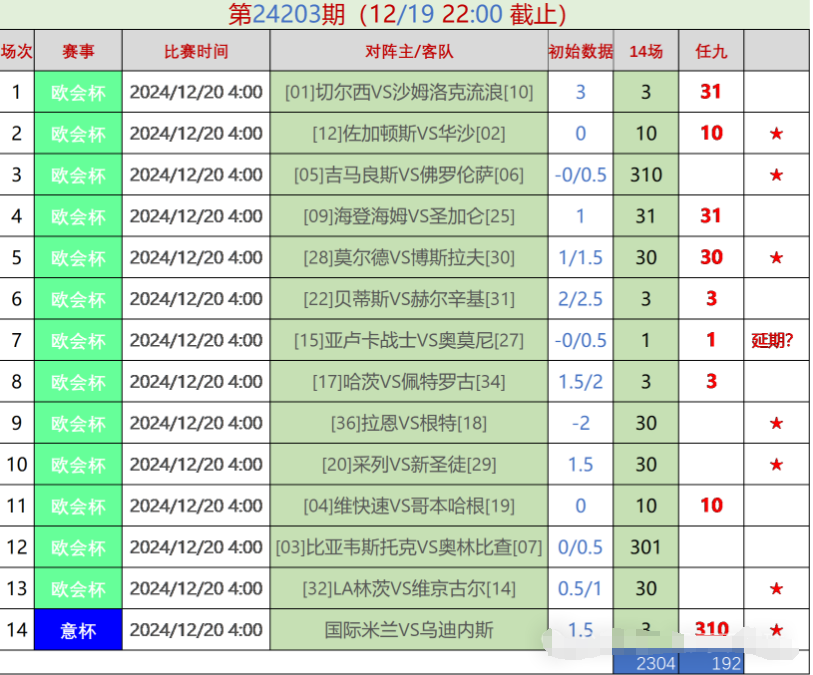Select the 初始数据 column header
Image resolution: width=813 pixels, height=675 pixels.
pos(580,51)
